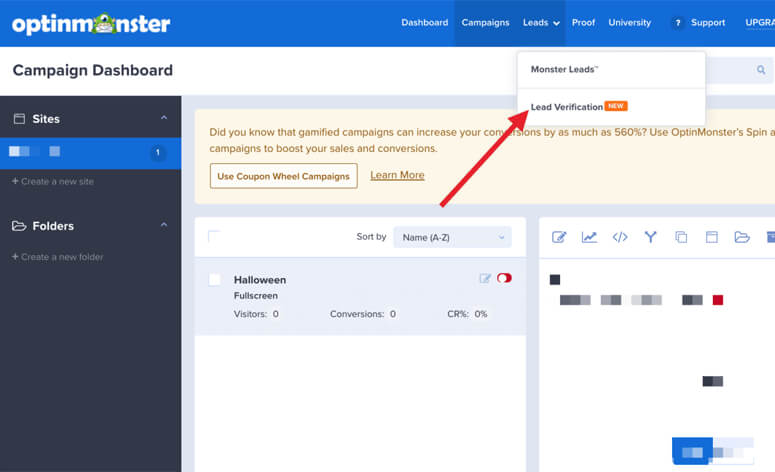The image size is (775, 472).
Task: Open the Support link
Action: pyautogui.click(x=708, y=23)
